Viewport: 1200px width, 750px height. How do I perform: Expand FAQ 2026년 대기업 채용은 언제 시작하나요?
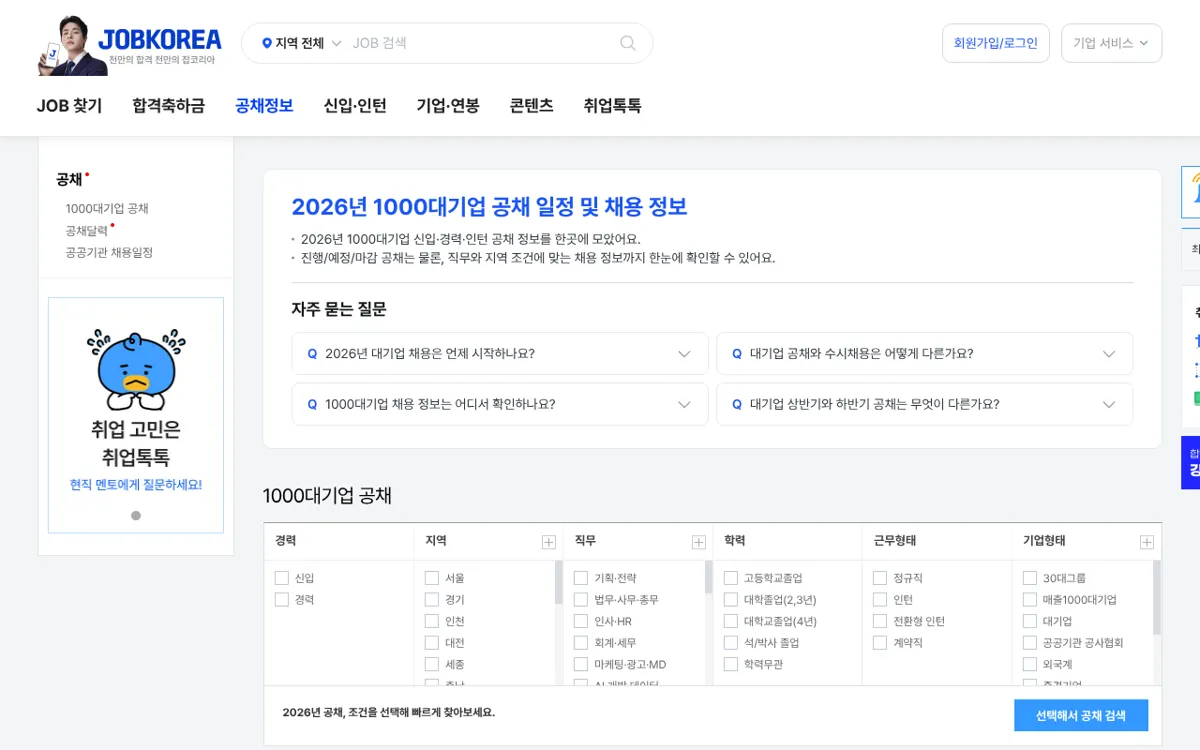click(x=500, y=354)
